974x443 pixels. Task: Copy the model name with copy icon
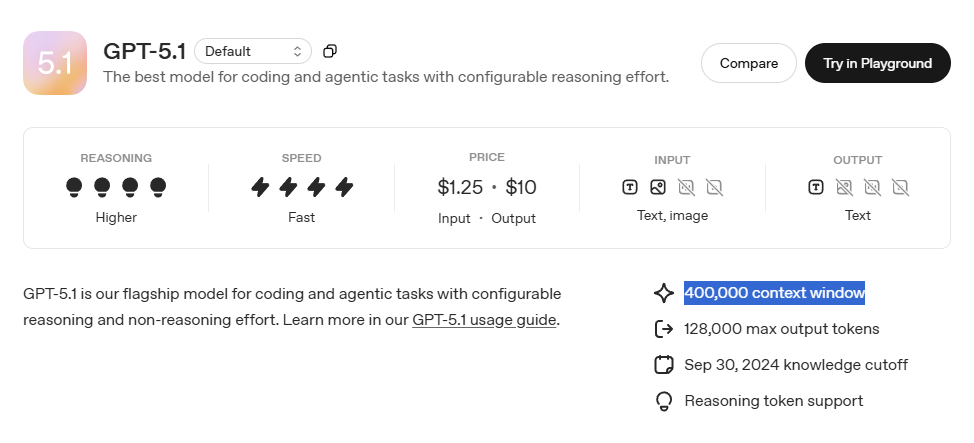(x=330, y=51)
